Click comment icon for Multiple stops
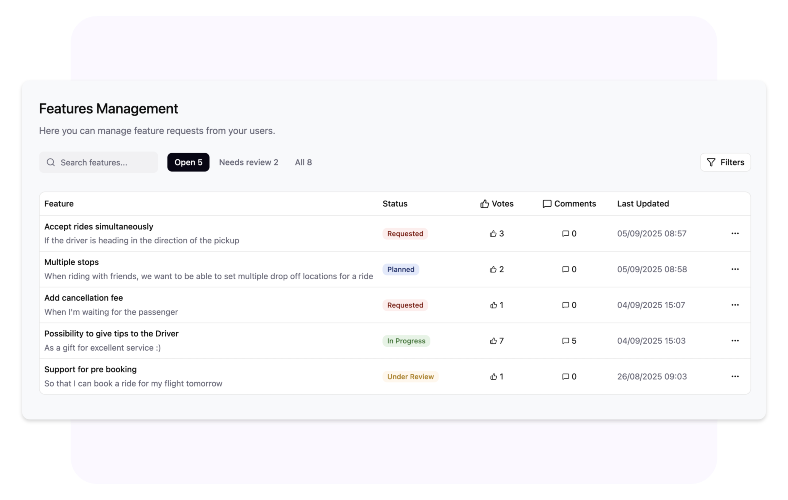 (x=565, y=269)
